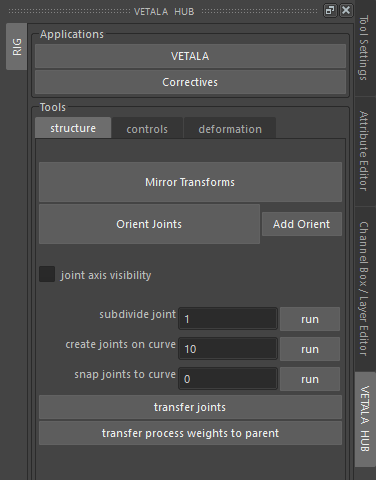Image resolution: width=376 pixels, height=480 pixels.
Task: Run create joints on curve
Action: (310, 349)
